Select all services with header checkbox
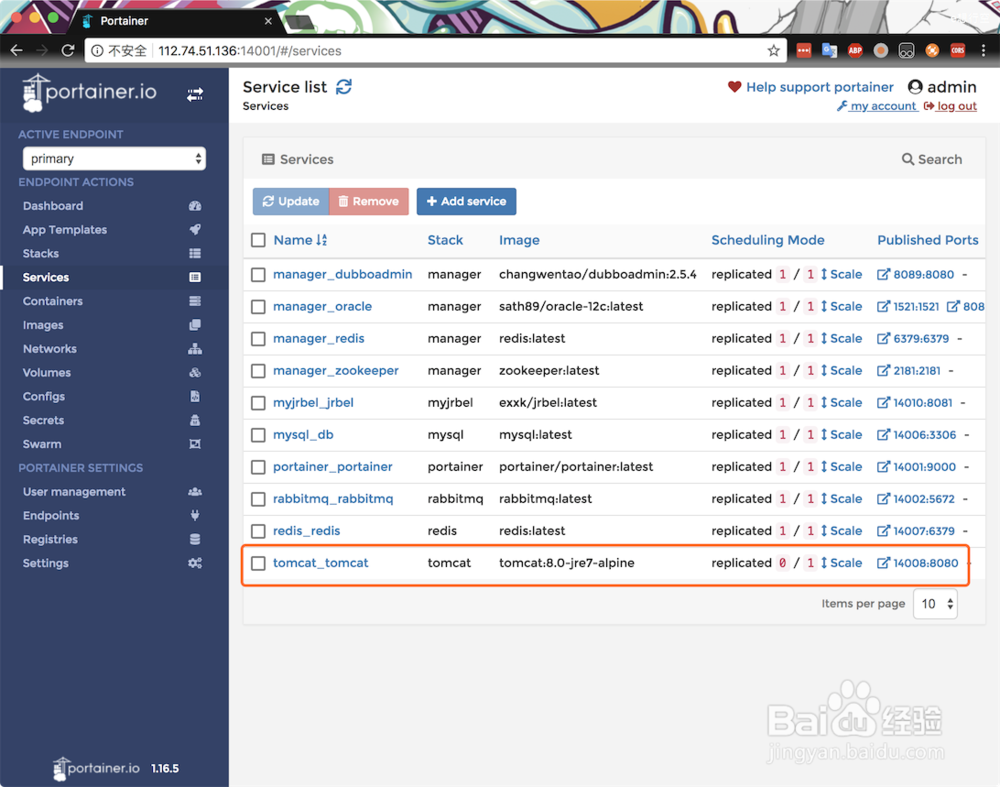Viewport: 1000px width, 787px height. pyautogui.click(x=258, y=240)
